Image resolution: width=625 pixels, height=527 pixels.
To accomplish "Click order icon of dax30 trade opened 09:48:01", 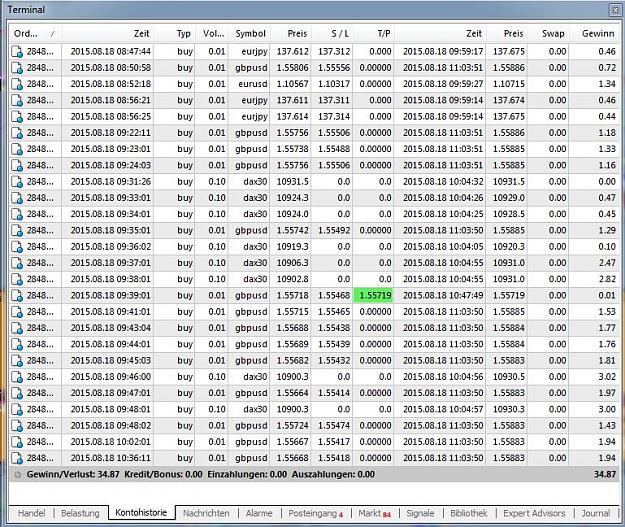I will click(17, 410).
